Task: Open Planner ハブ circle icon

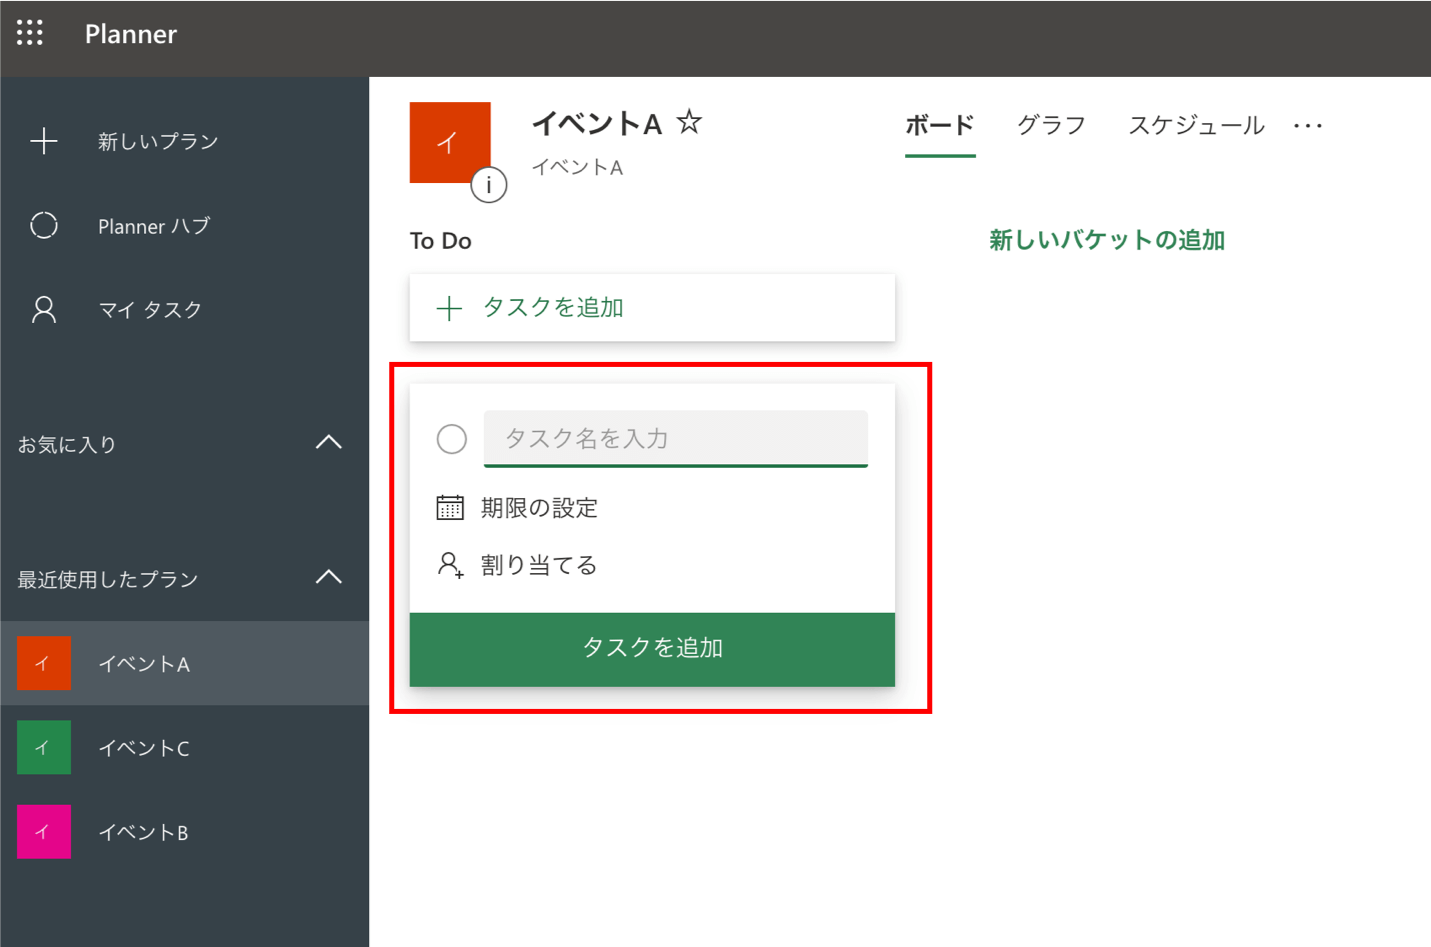Action: [x=44, y=226]
